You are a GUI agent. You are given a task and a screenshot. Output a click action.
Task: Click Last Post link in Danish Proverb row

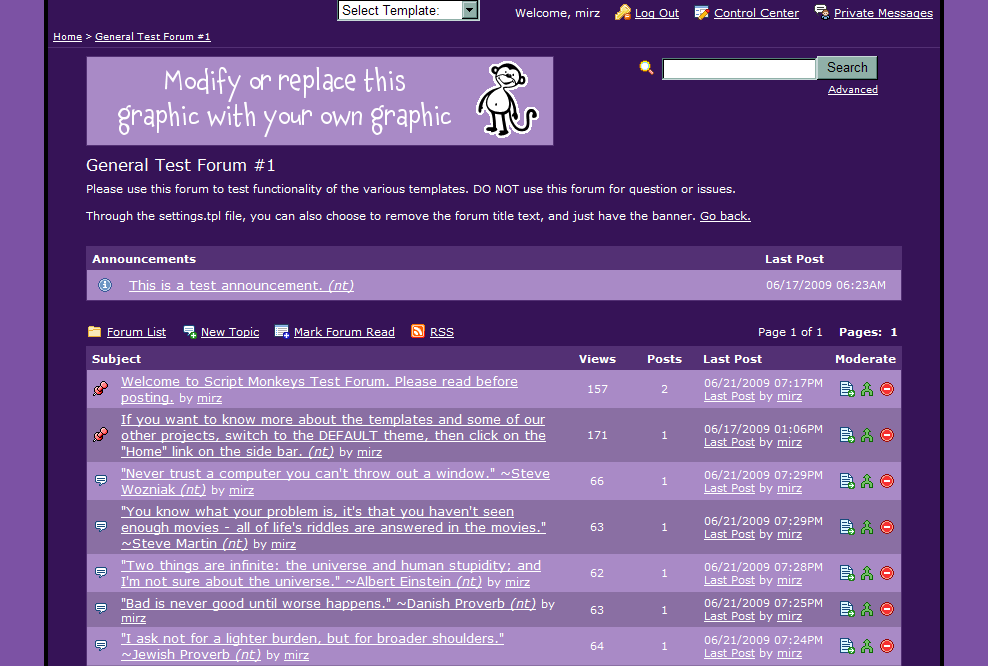pos(729,616)
